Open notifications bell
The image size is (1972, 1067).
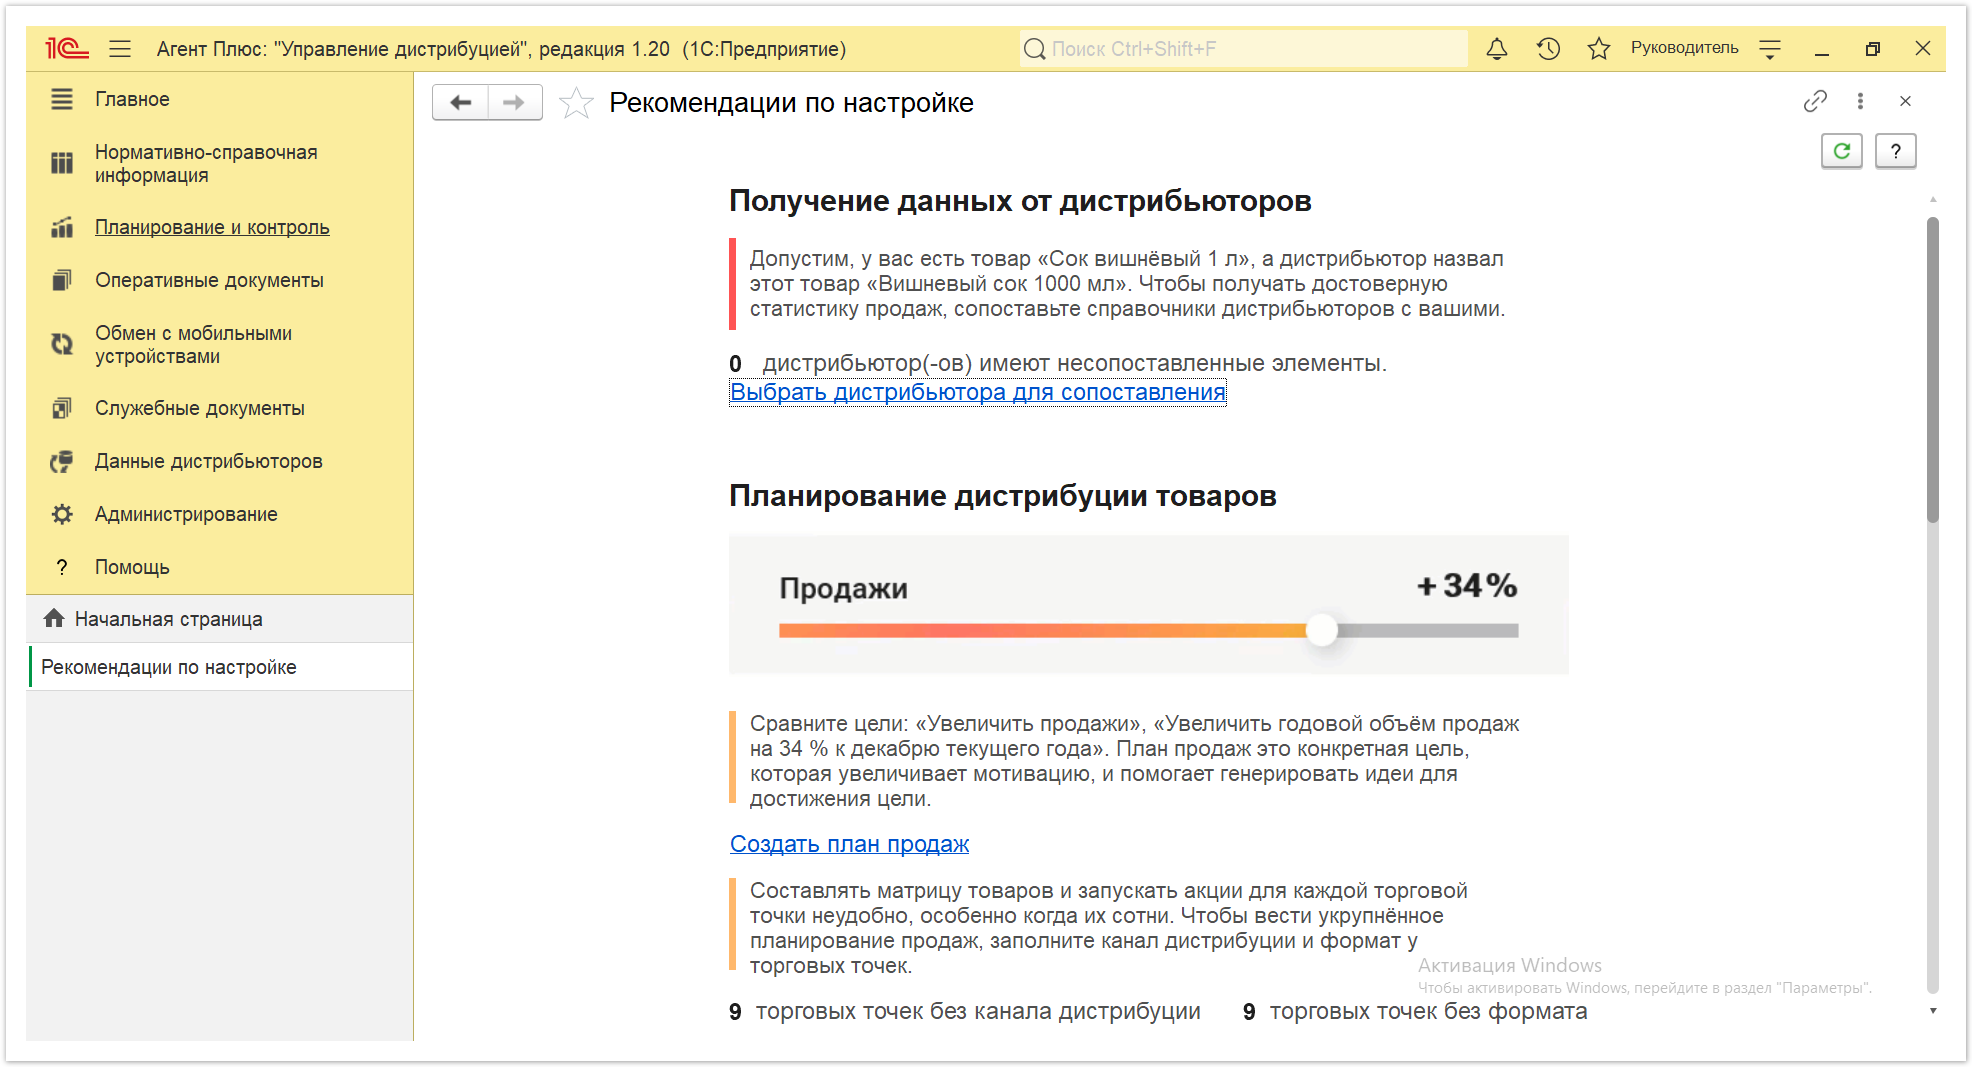tap(1497, 48)
